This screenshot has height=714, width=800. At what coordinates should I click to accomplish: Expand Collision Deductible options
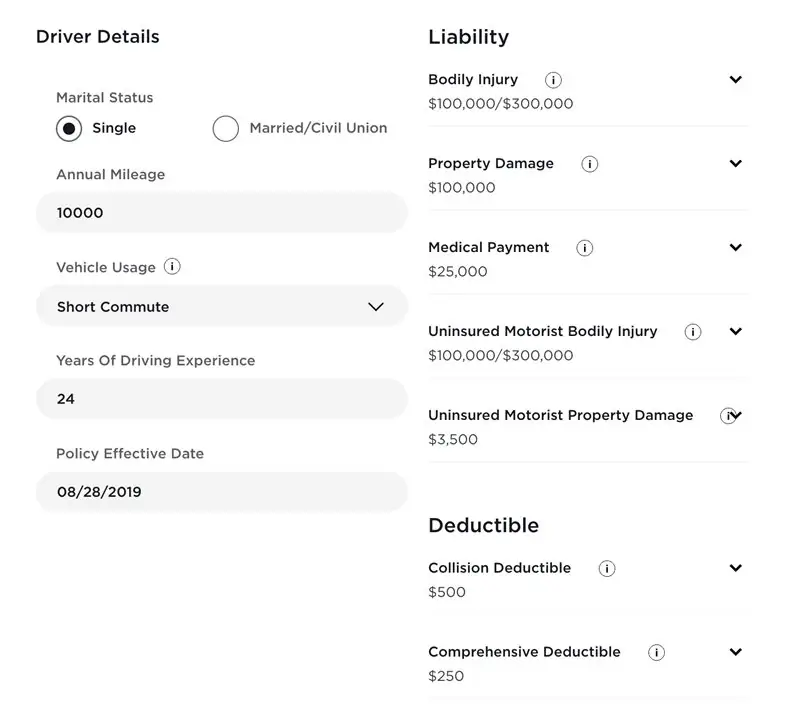(736, 568)
